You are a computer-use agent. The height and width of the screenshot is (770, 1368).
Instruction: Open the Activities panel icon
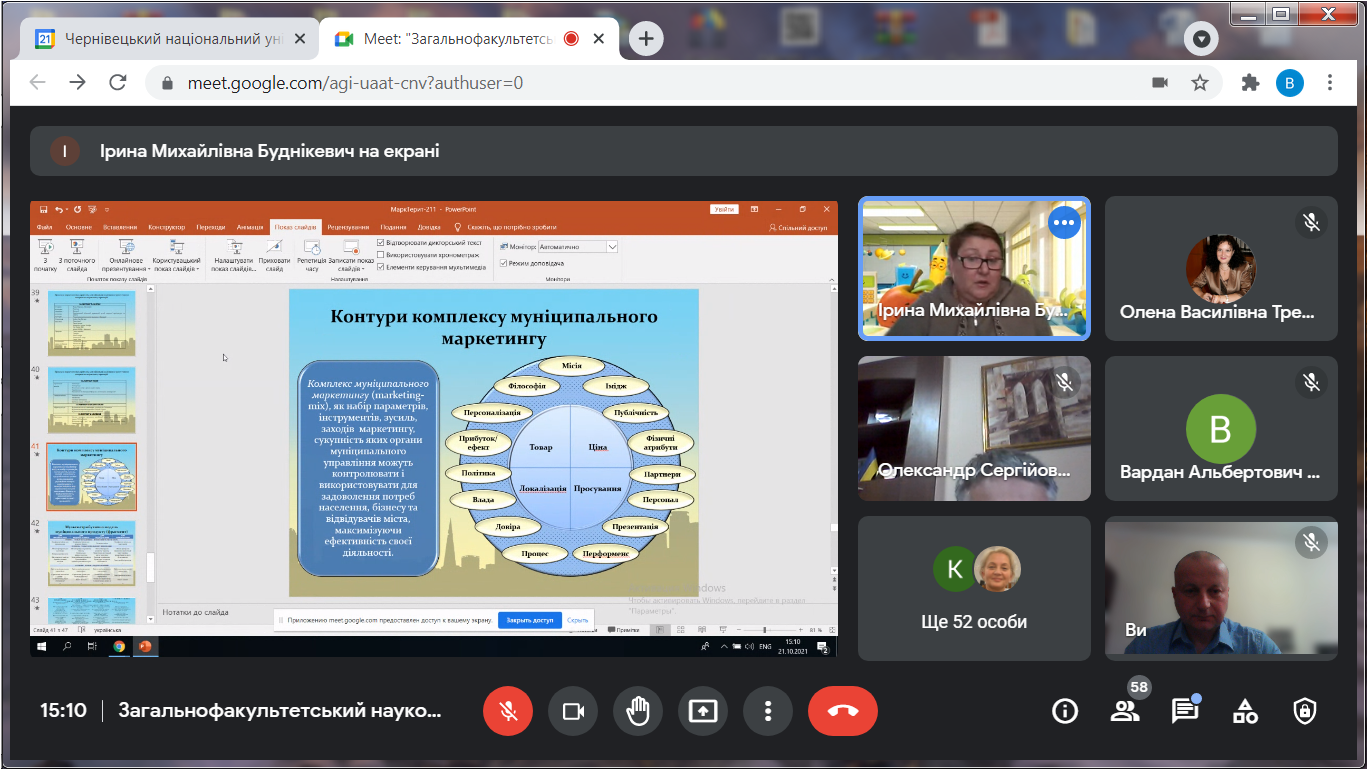coord(1245,711)
